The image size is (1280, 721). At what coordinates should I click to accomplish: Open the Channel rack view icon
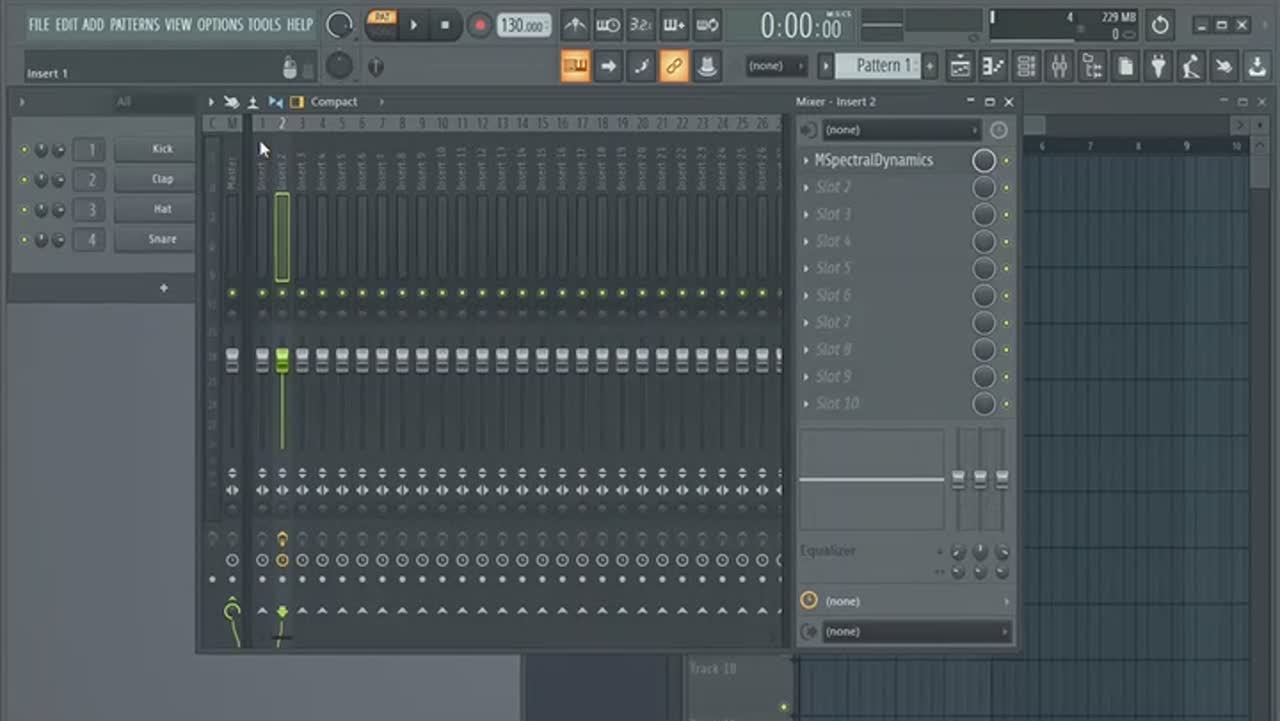click(x=1026, y=67)
